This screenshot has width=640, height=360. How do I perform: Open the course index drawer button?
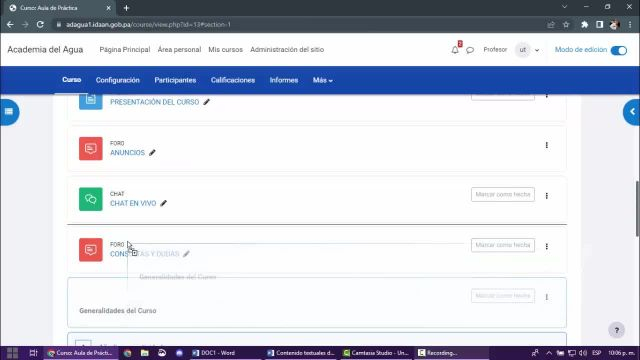(x=9, y=112)
